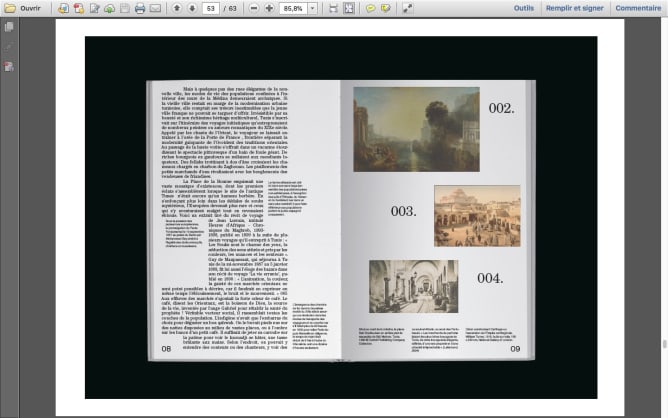Click the attachments paperclip sidebar icon
668x418 pixels.
pos(9,47)
